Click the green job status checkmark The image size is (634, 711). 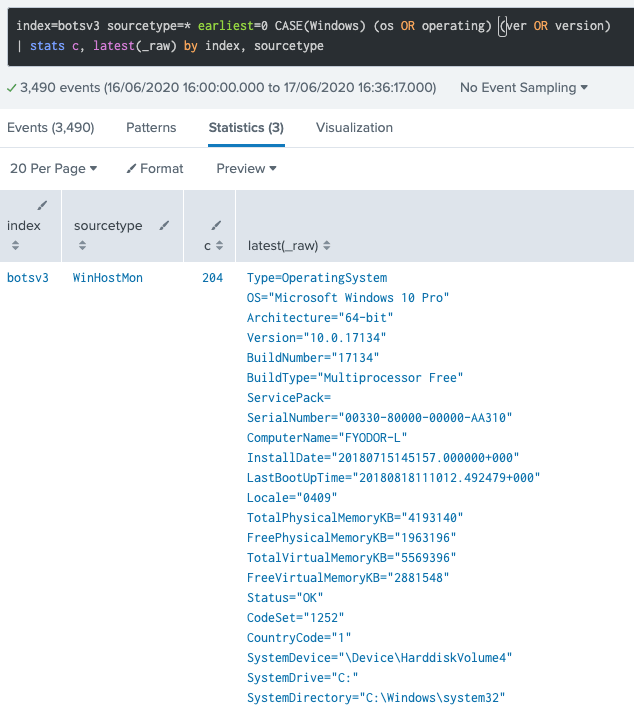11,88
